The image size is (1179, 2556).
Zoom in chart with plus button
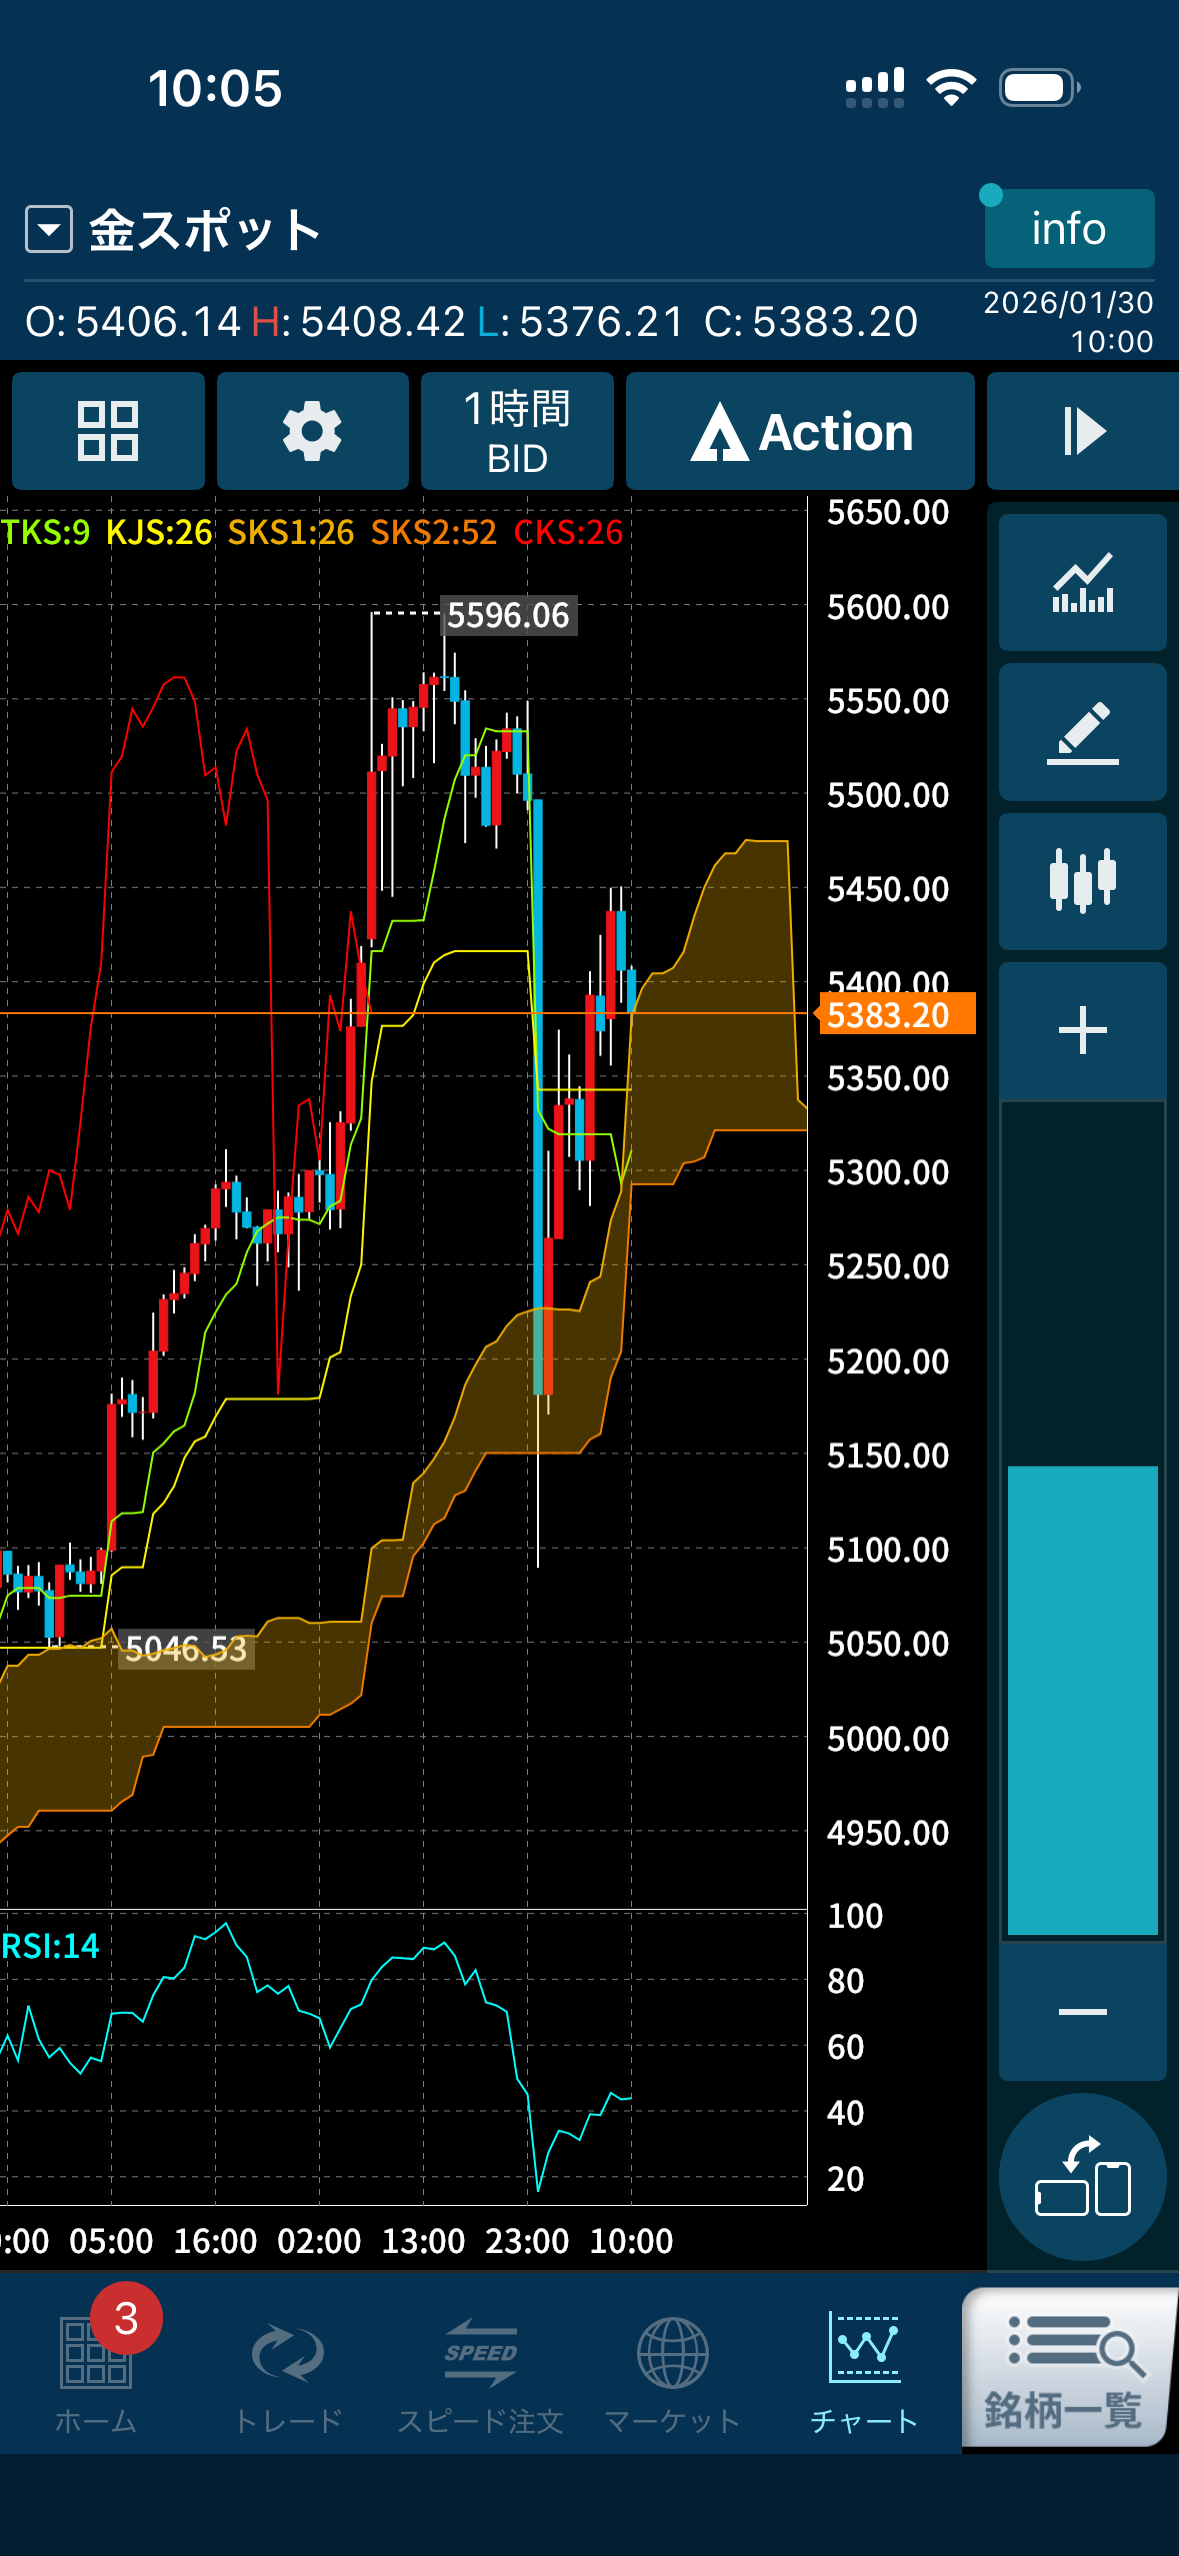click(1082, 1030)
